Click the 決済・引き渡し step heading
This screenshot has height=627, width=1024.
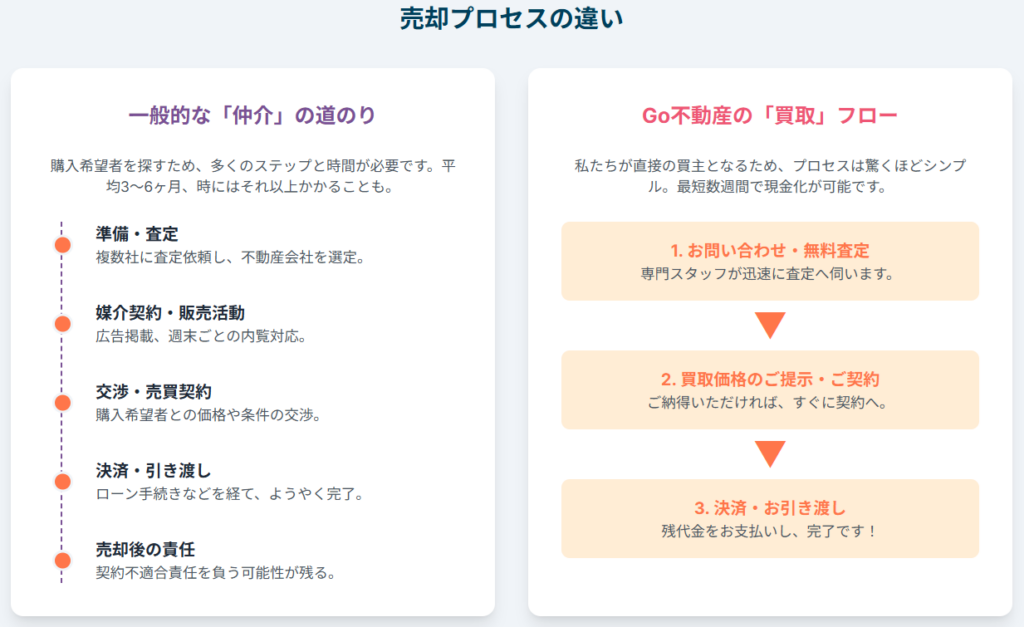click(153, 470)
